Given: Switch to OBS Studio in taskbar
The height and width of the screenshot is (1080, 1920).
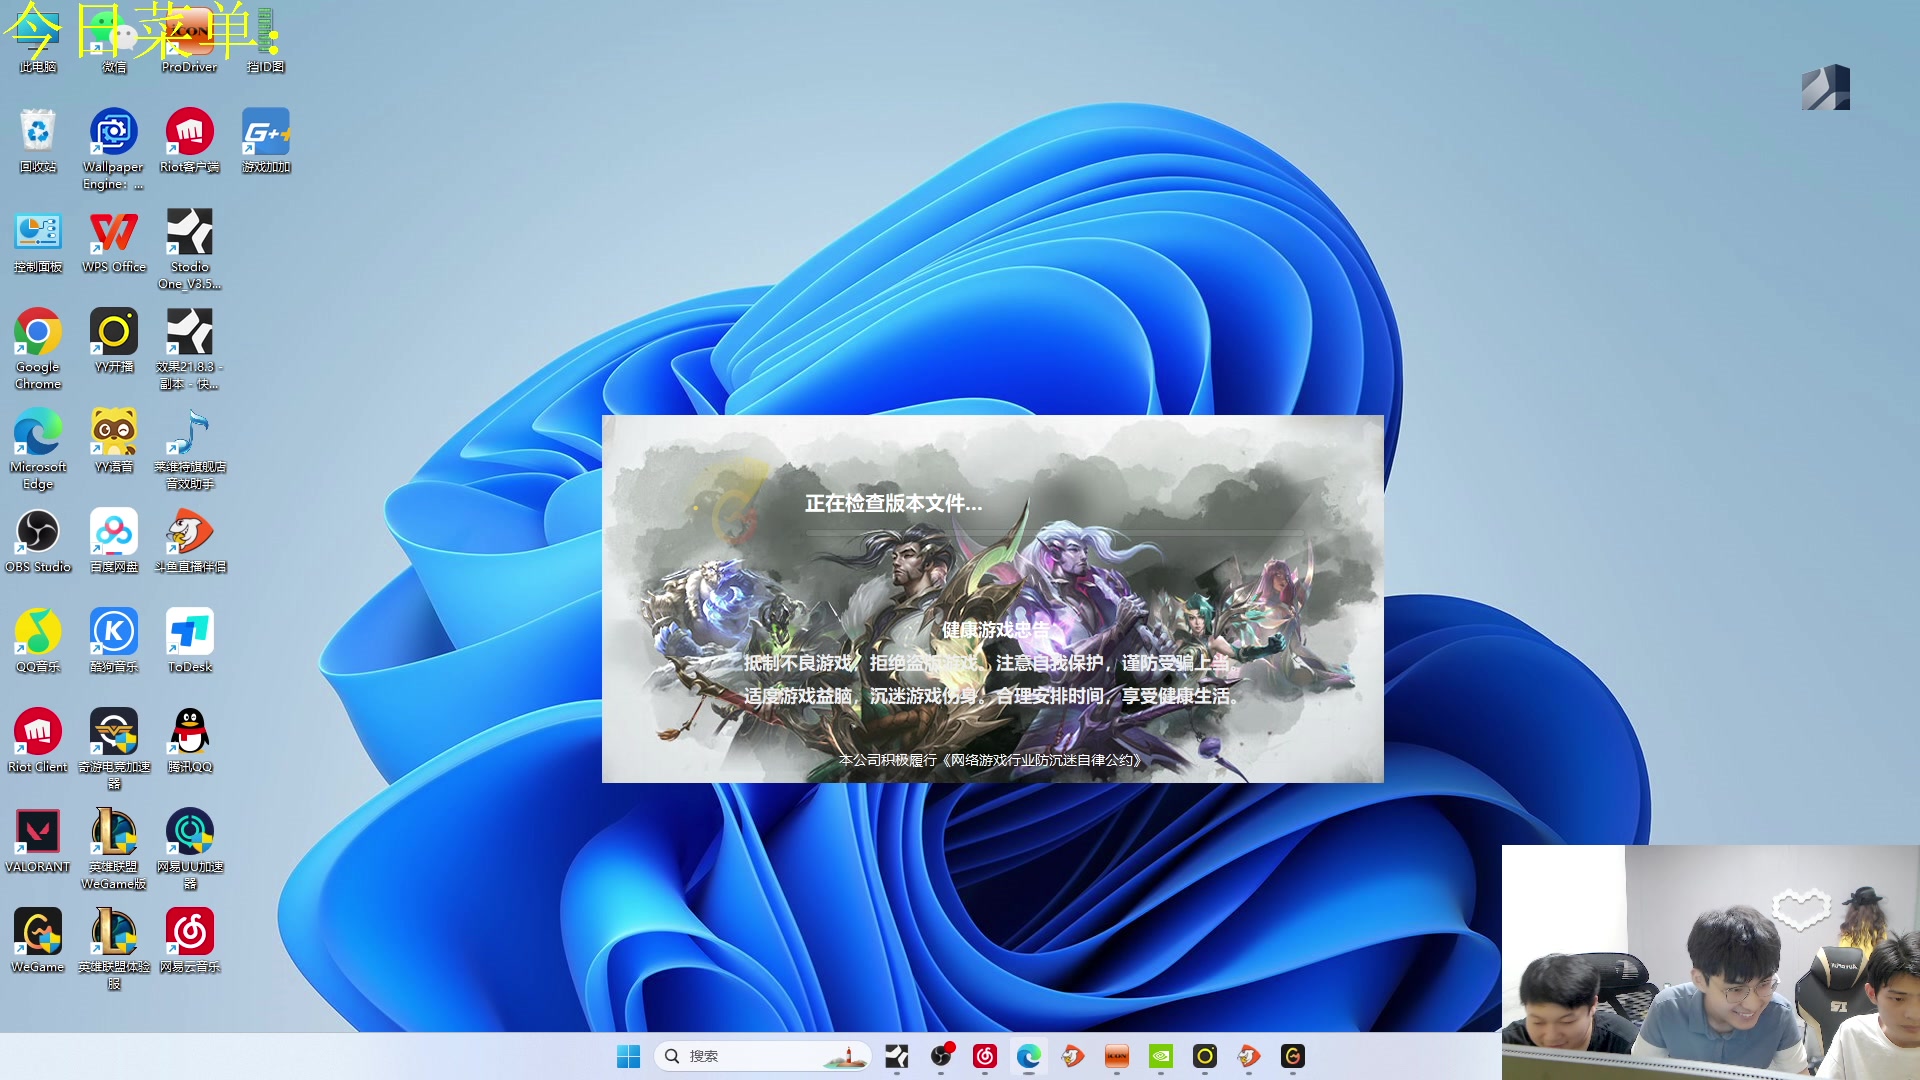Looking at the screenshot, I should pos(941,1056).
